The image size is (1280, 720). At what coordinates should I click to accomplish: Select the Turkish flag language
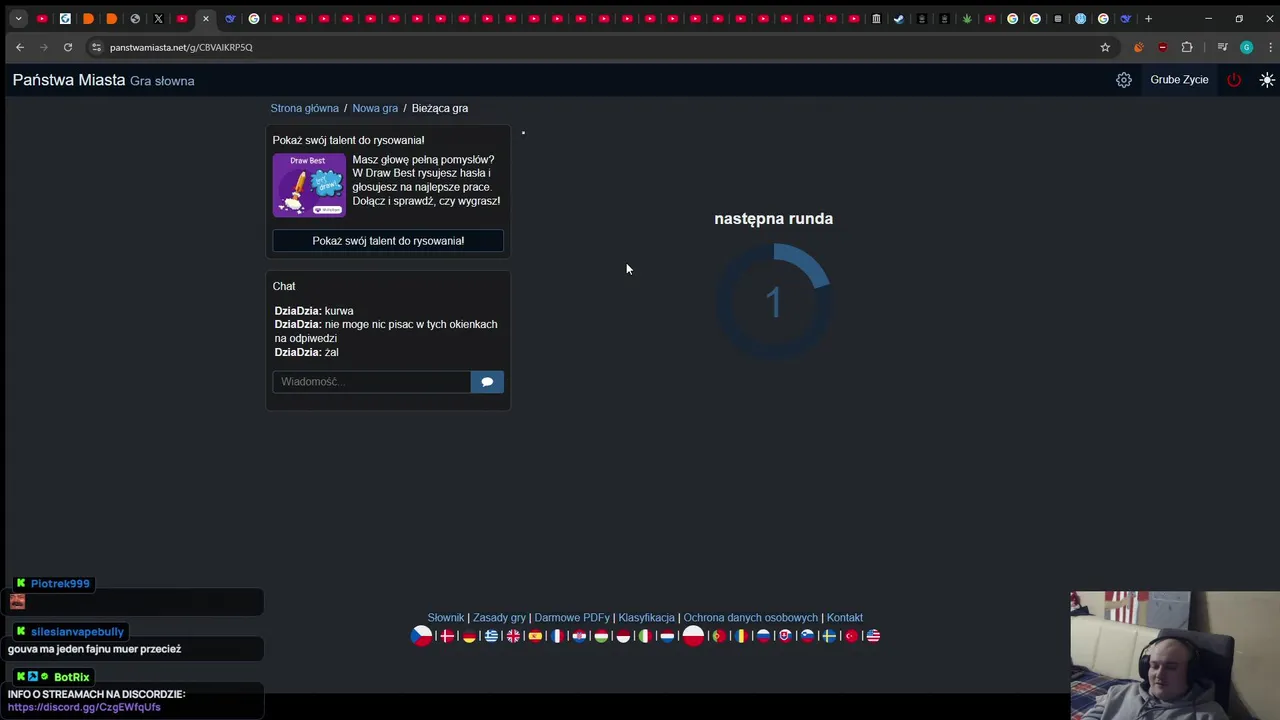click(851, 636)
